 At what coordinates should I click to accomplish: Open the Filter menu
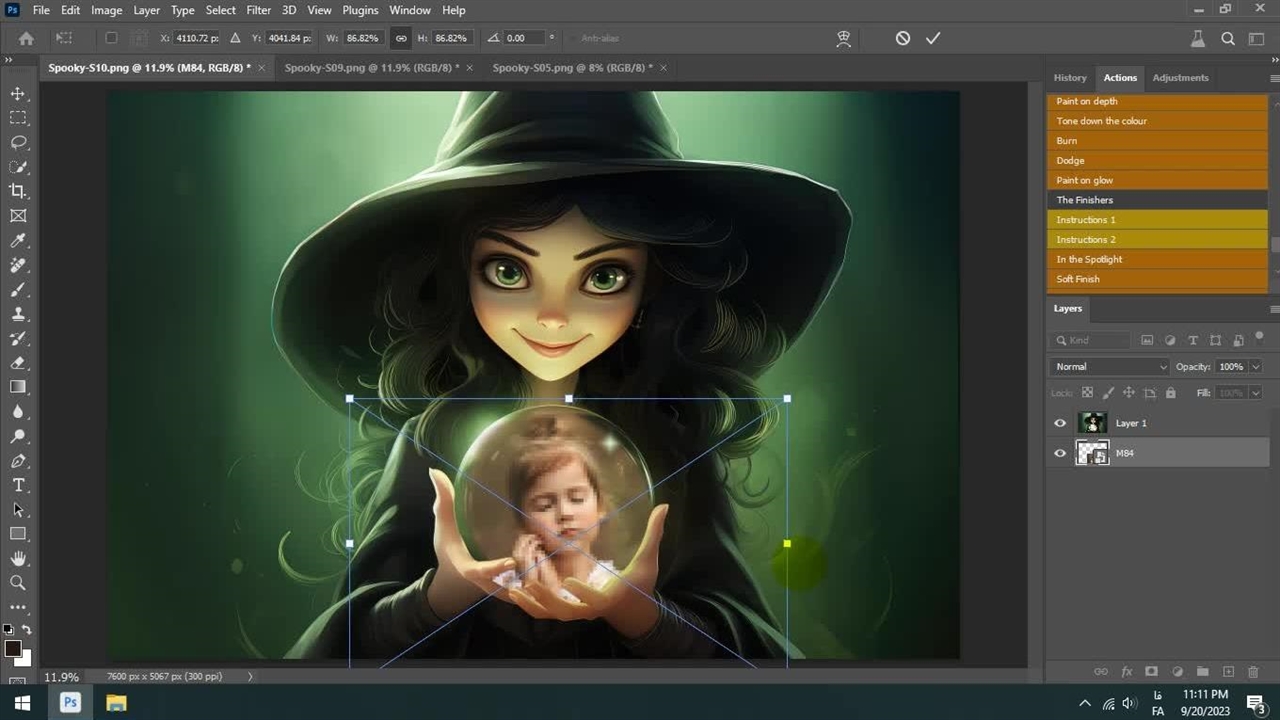pyautogui.click(x=258, y=10)
